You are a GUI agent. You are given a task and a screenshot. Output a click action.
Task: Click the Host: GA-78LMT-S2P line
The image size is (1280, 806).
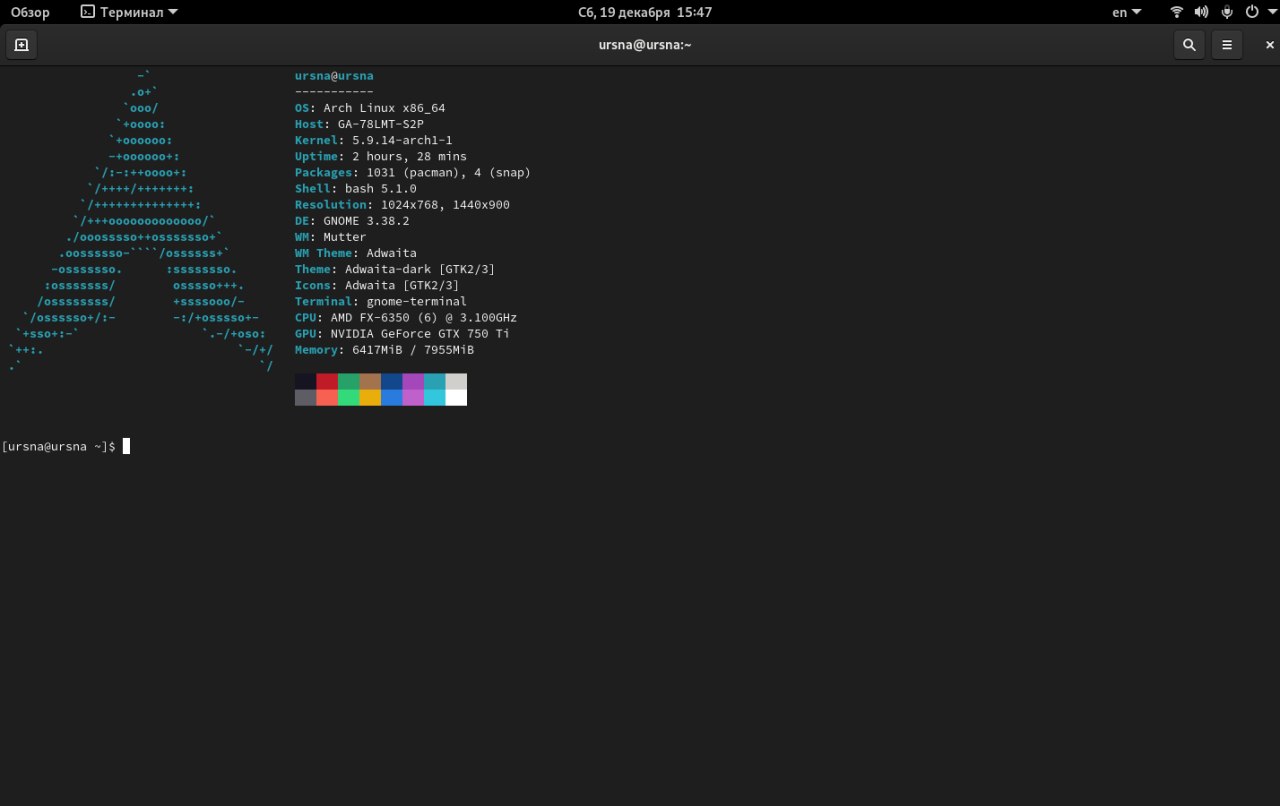[359, 124]
